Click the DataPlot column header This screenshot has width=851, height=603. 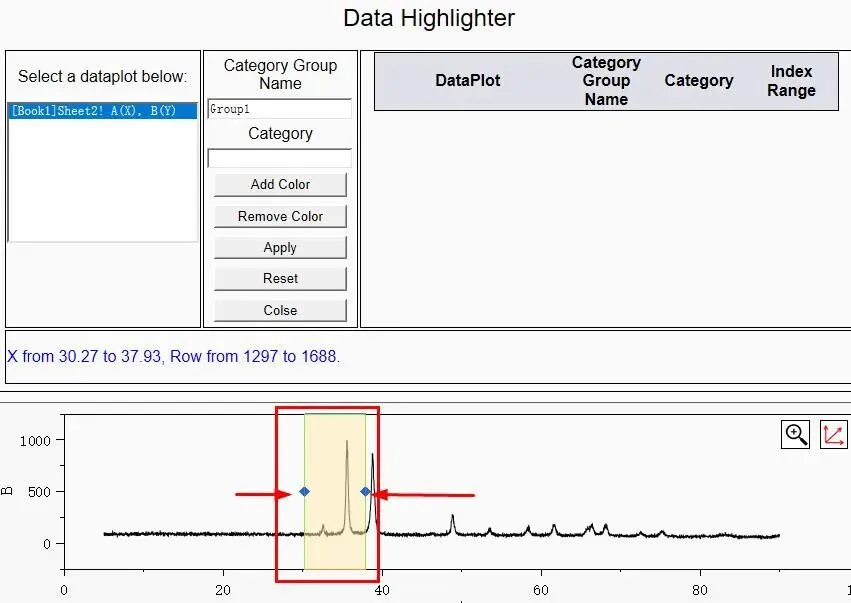[467, 80]
